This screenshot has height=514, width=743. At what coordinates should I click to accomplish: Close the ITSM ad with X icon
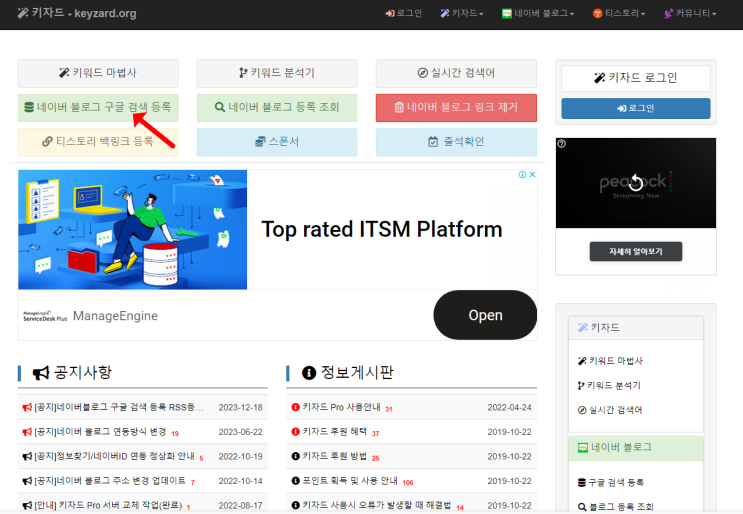533,174
